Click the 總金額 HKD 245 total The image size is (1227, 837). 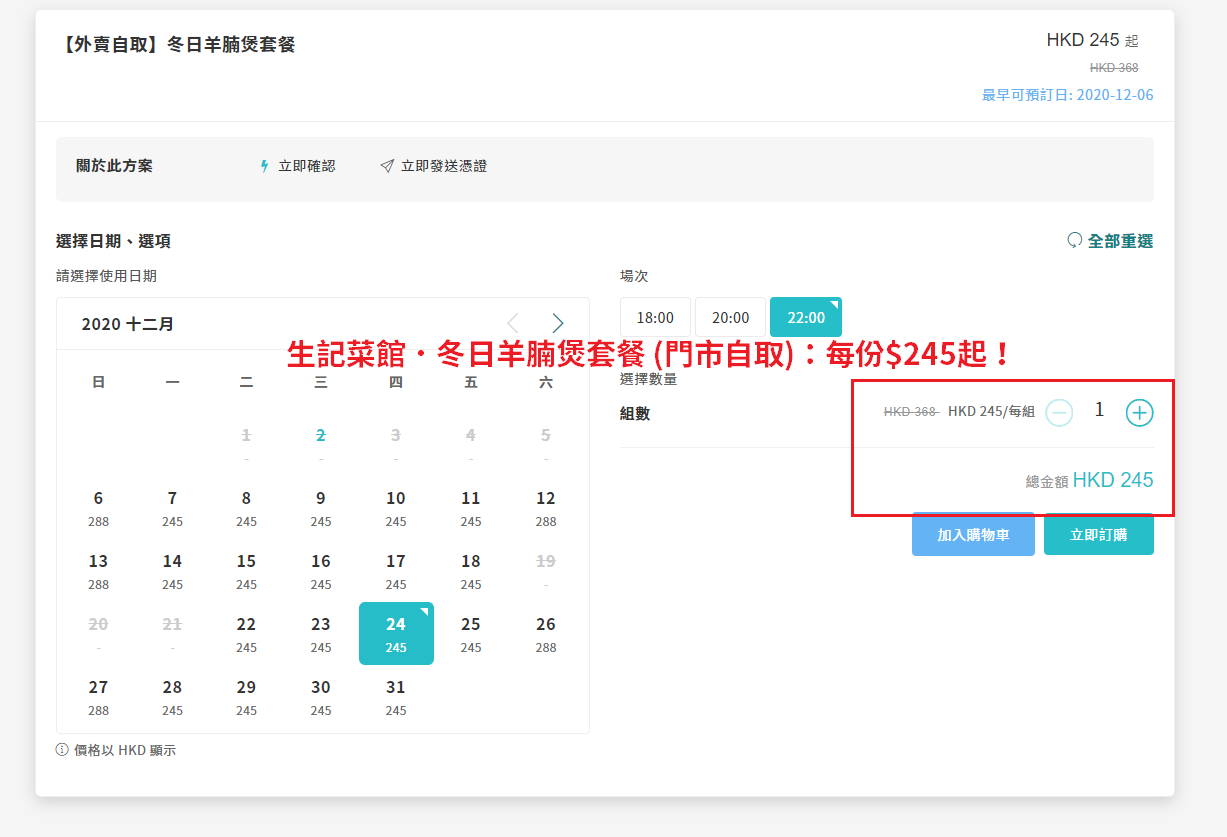(1090, 480)
